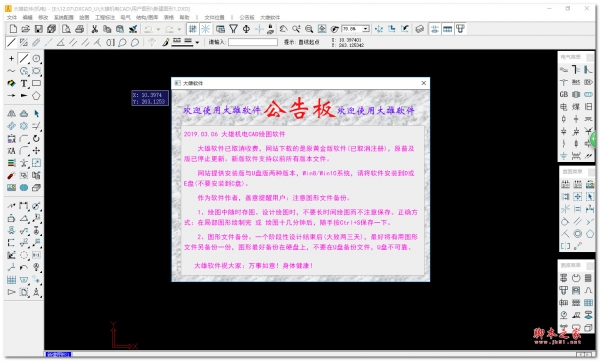Viewport: 600px width, 361px height.
Task: Click the 旧 symbol in electrical panel
Action: point(589,107)
